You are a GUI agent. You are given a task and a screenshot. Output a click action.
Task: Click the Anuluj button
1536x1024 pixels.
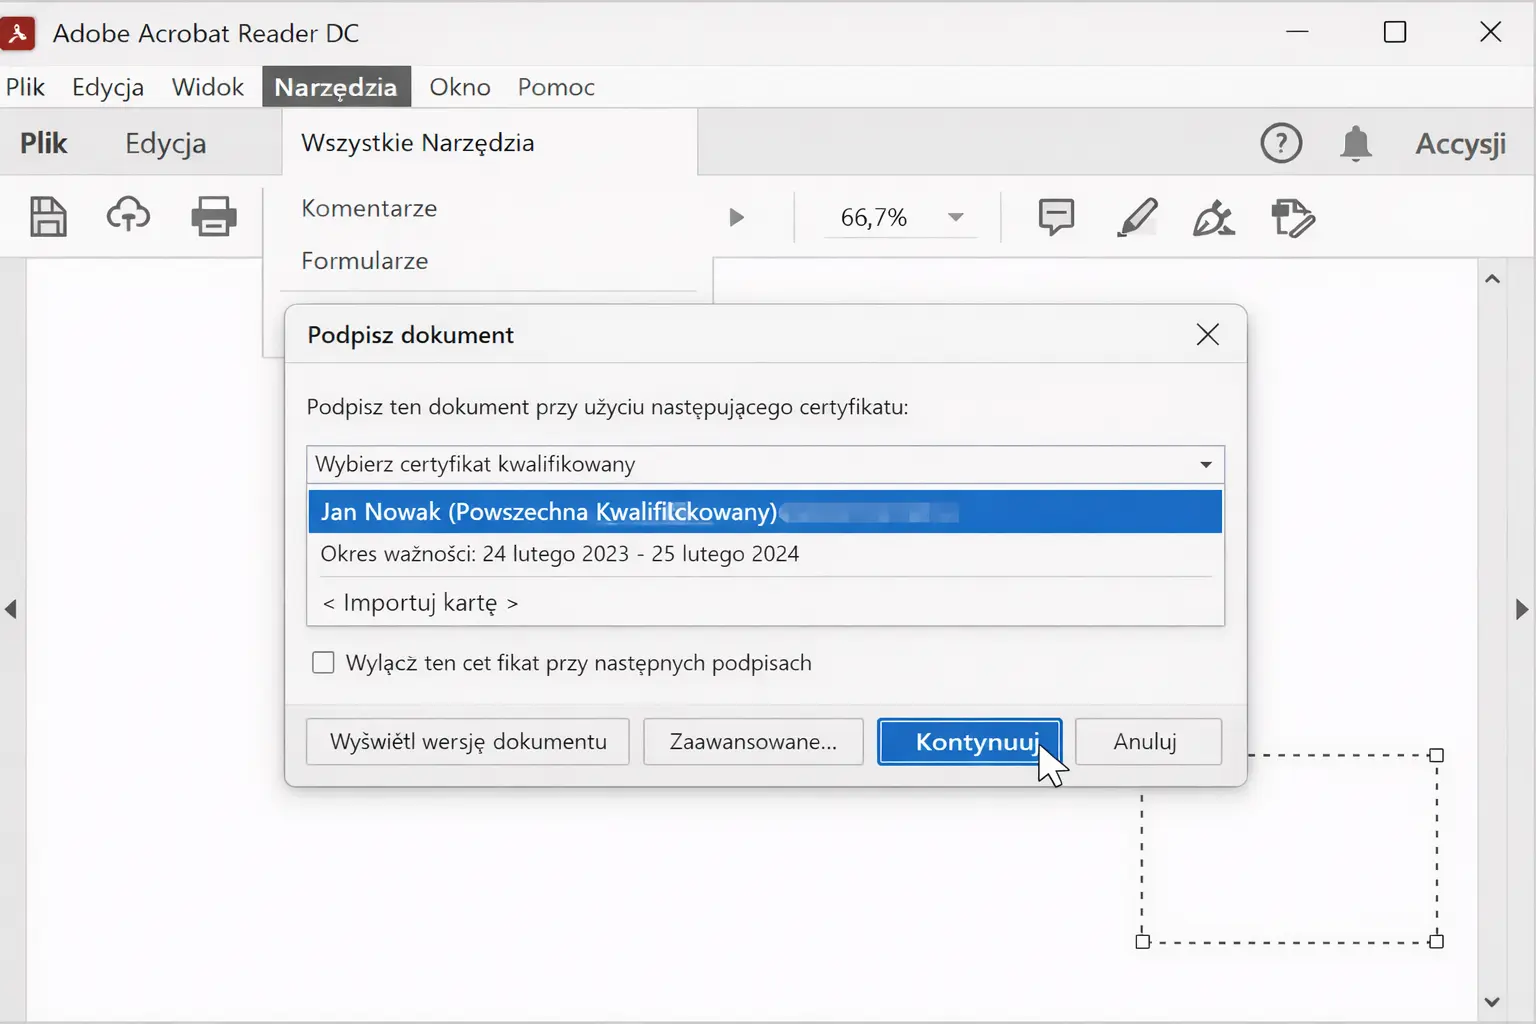pos(1147,742)
